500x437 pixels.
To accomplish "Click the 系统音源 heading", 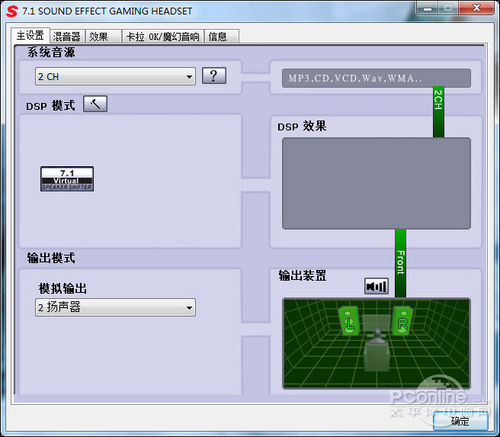I will coord(51,52).
